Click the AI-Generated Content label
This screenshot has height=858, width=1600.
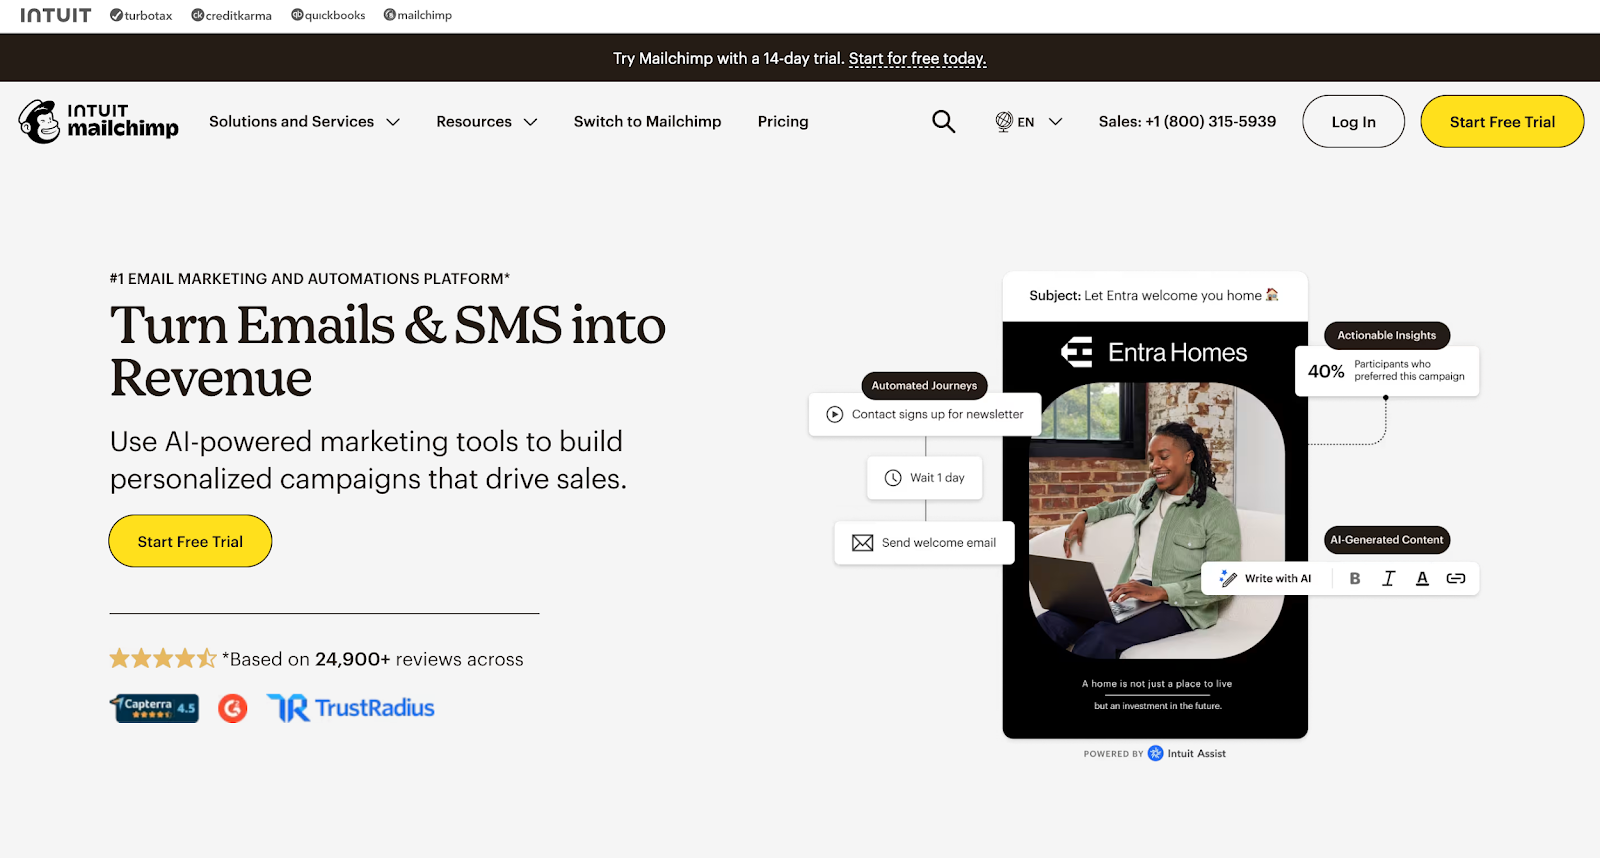[x=1387, y=540]
